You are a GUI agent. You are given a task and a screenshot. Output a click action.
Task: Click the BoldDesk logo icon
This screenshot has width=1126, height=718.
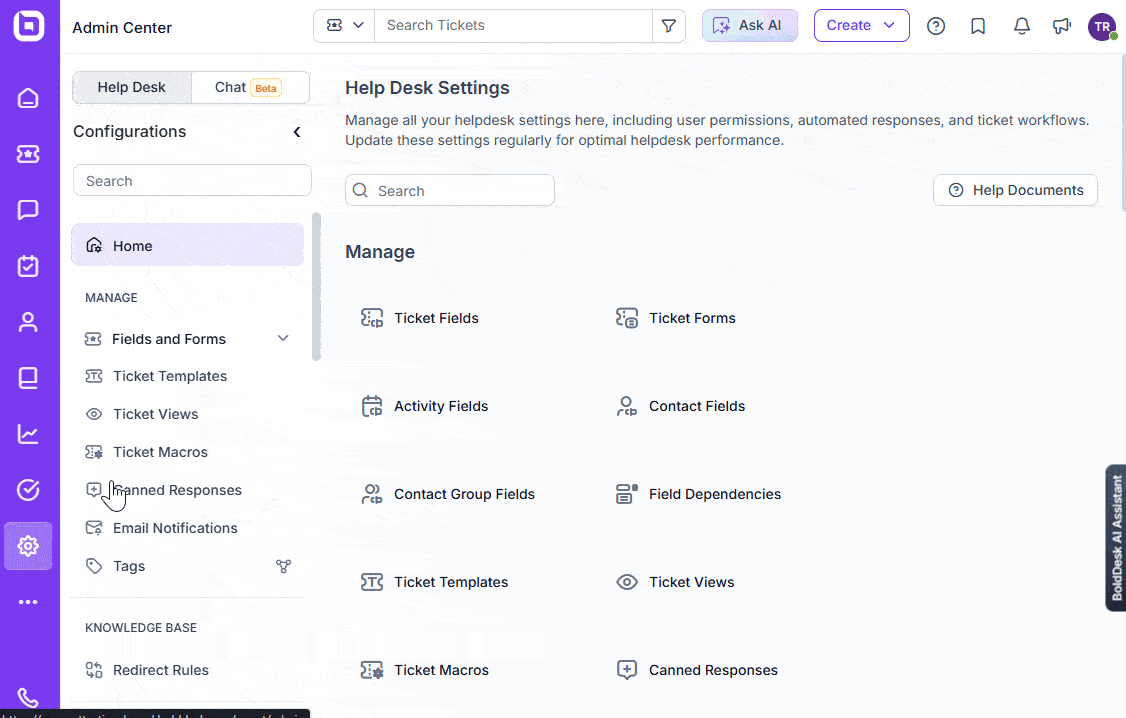[29, 26]
